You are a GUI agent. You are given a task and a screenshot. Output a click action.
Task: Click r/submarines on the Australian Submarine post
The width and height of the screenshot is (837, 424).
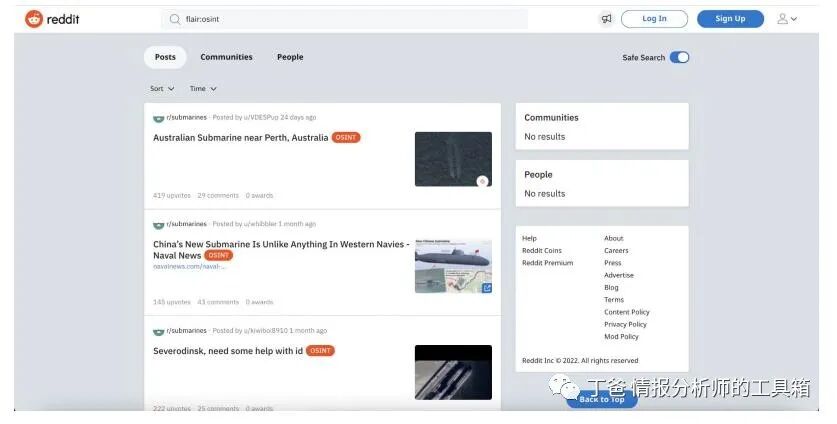186,117
